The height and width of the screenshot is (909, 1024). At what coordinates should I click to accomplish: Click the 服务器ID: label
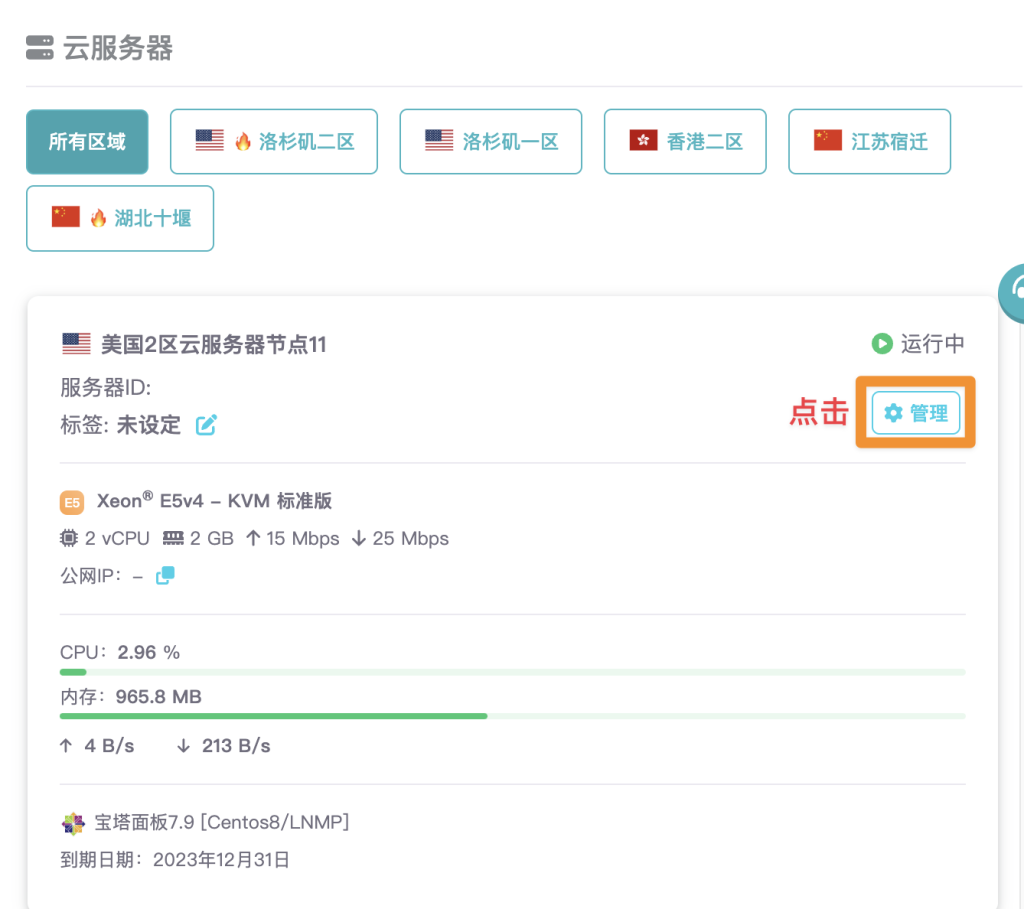pos(106,387)
